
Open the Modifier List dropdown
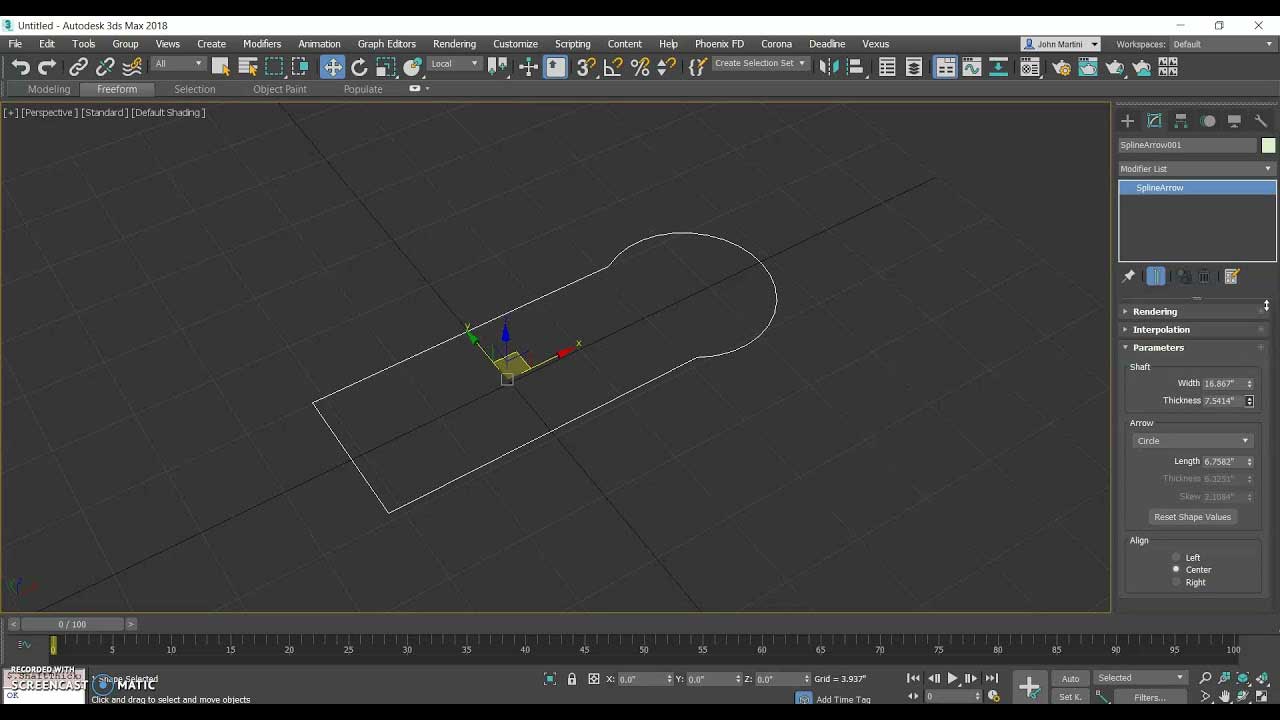(x=1196, y=169)
